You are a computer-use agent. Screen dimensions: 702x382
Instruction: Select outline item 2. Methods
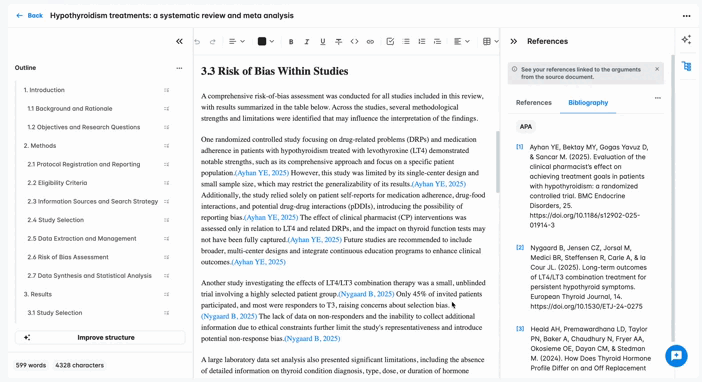tap(40, 146)
